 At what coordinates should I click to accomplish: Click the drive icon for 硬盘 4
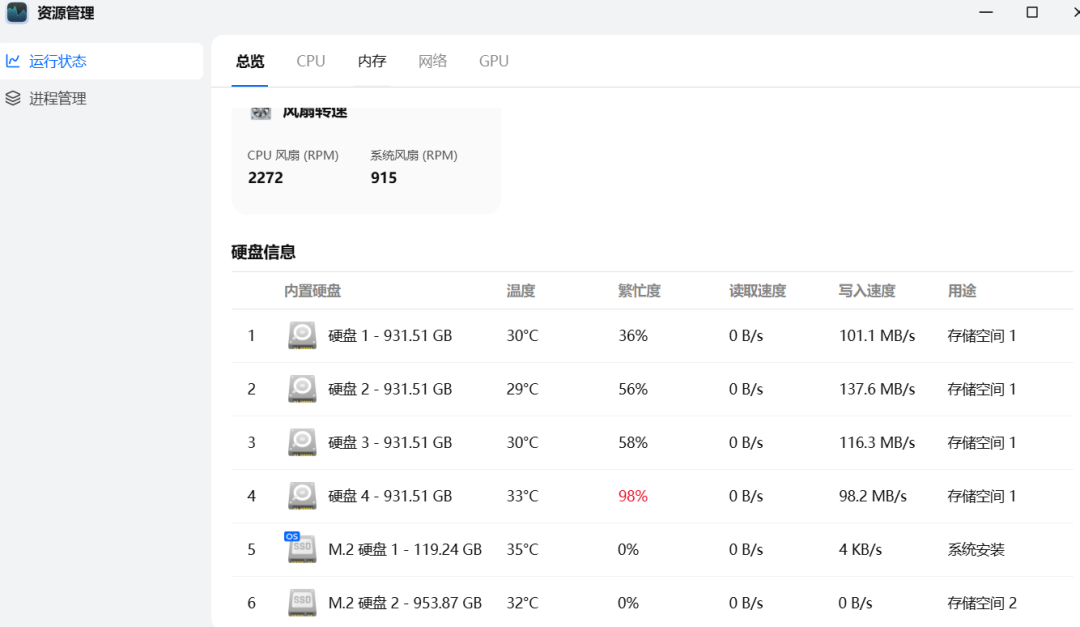[301, 495]
